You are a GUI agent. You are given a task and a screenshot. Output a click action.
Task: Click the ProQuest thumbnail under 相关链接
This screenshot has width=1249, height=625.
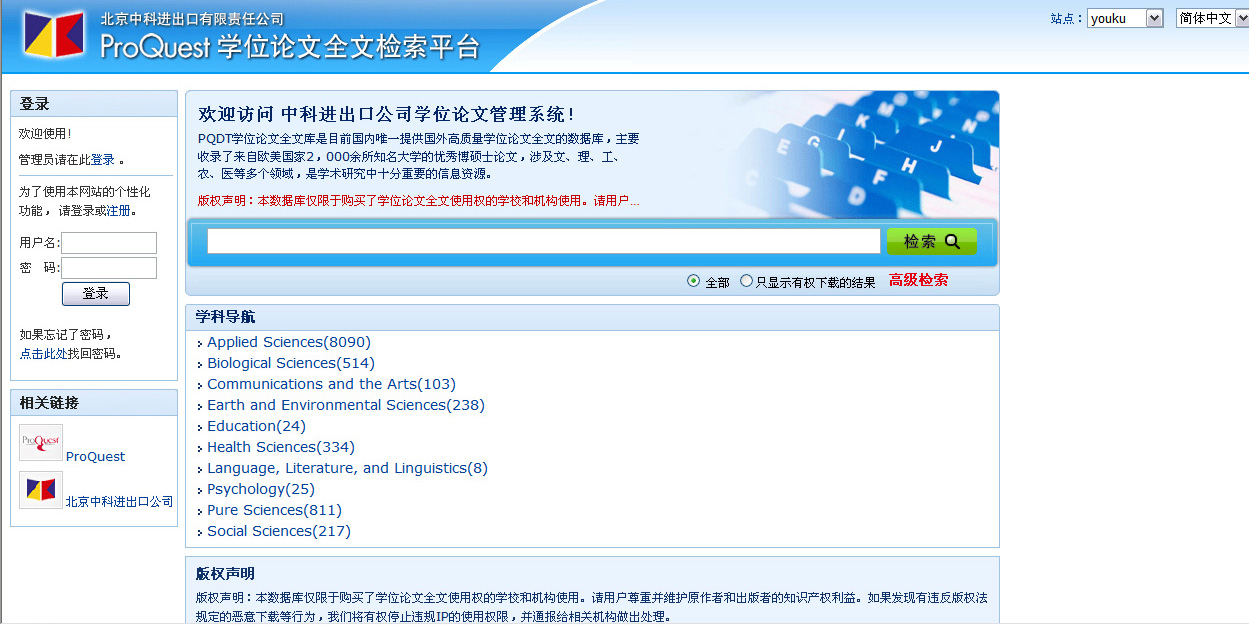[x=41, y=443]
